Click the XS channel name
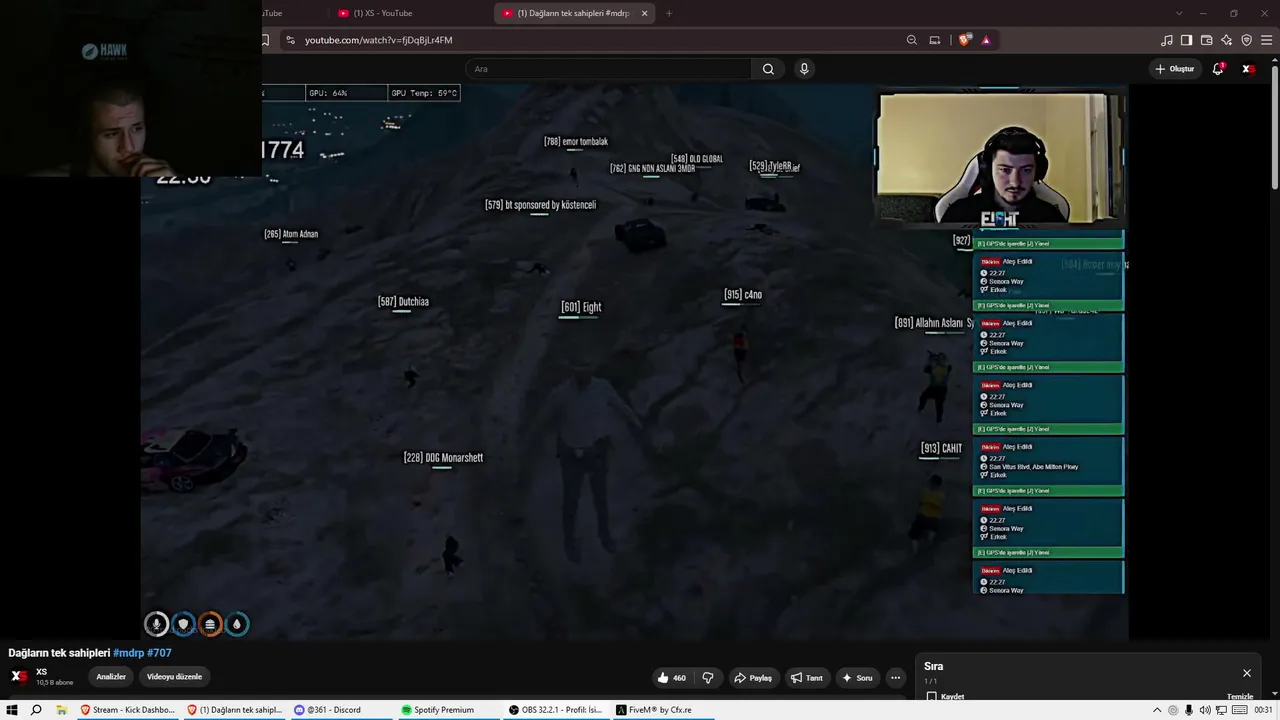 pyautogui.click(x=42, y=672)
